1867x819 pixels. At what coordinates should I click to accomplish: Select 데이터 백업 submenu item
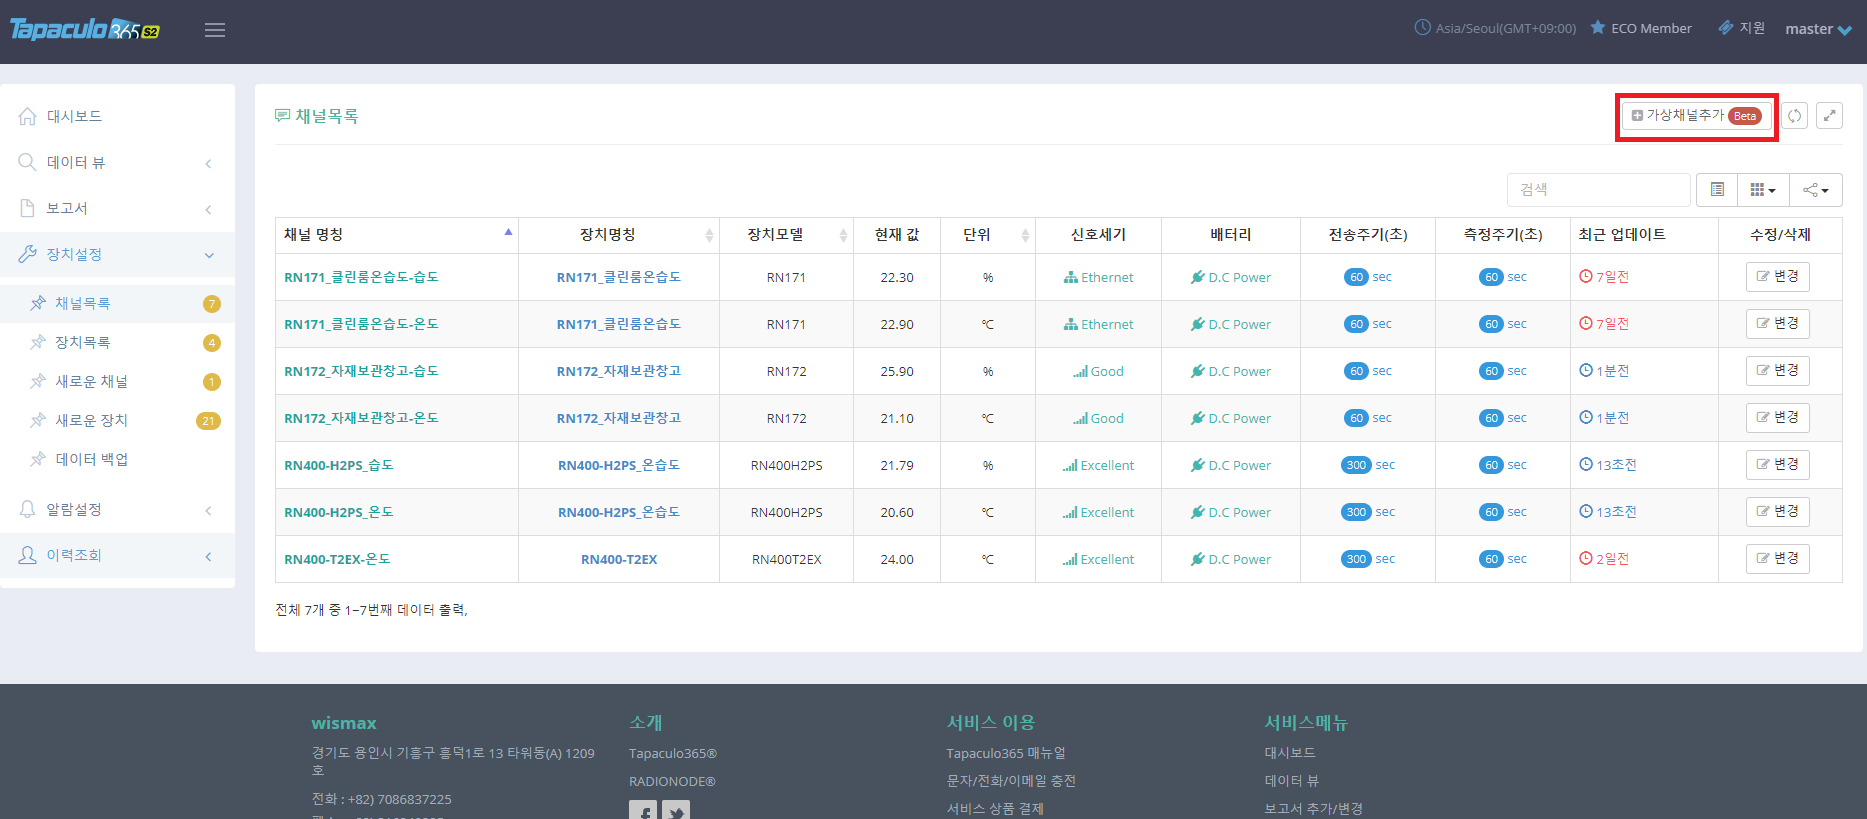click(x=117, y=459)
